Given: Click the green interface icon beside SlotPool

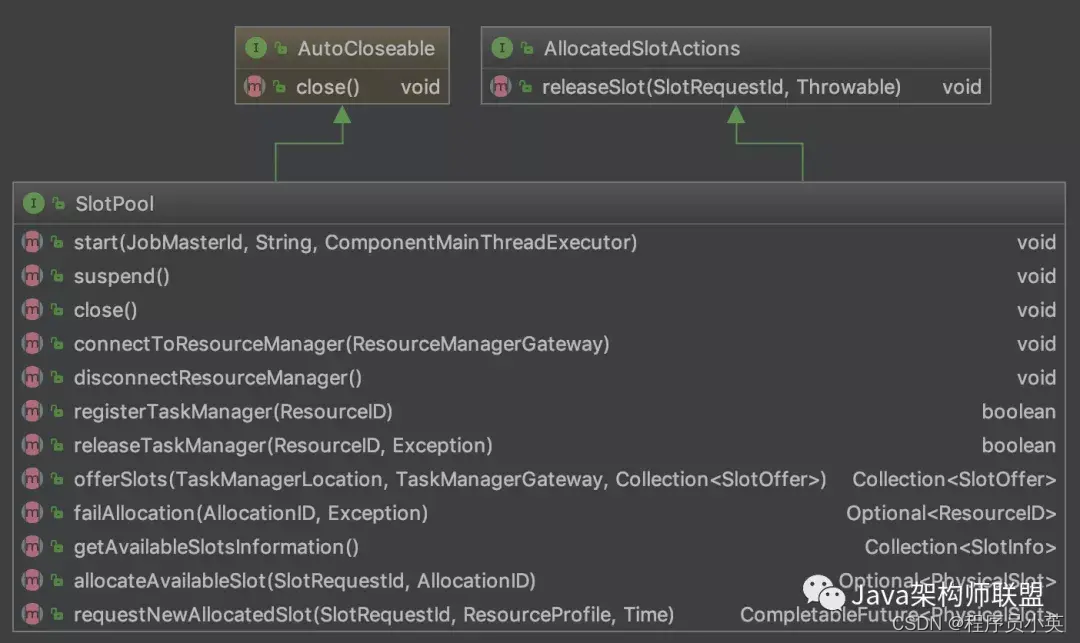Looking at the screenshot, I should pyautogui.click(x=33, y=203).
